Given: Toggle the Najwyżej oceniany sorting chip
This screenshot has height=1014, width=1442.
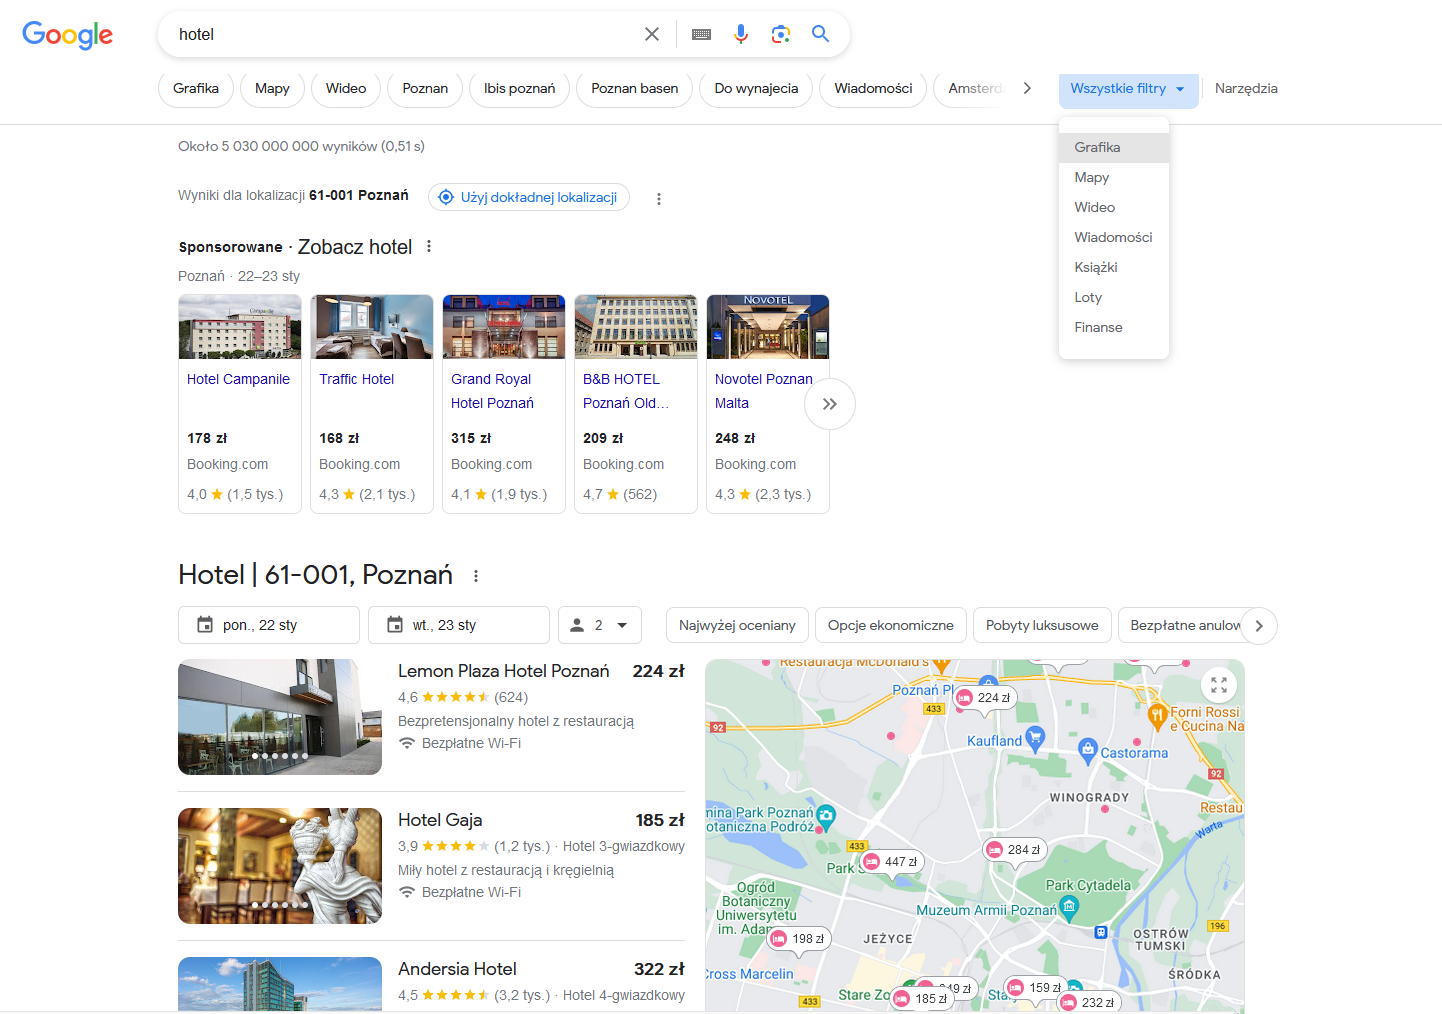Looking at the screenshot, I should 737,624.
